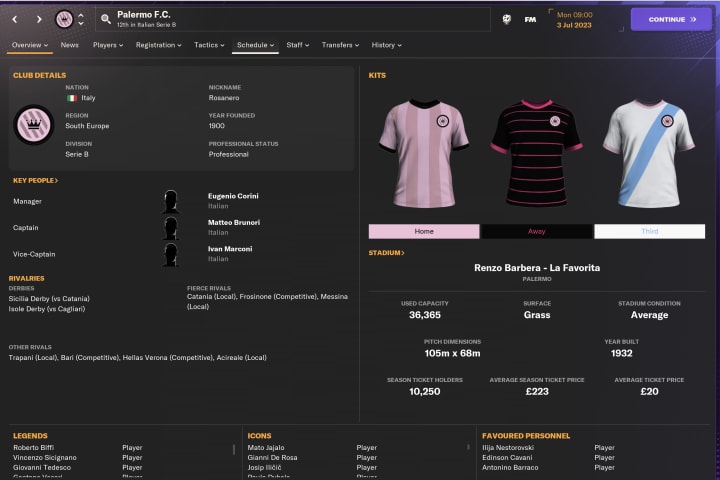
Task: Click the Icons list scrollbar
Action: coord(468,447)
